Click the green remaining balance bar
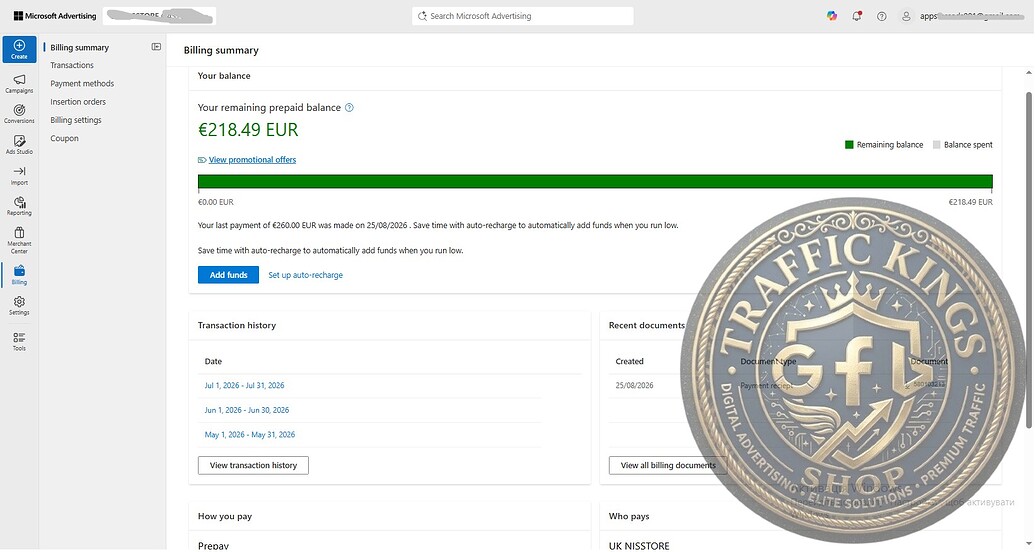The width and height of the screenshot is (1035, 552). (x=595, y=182)
